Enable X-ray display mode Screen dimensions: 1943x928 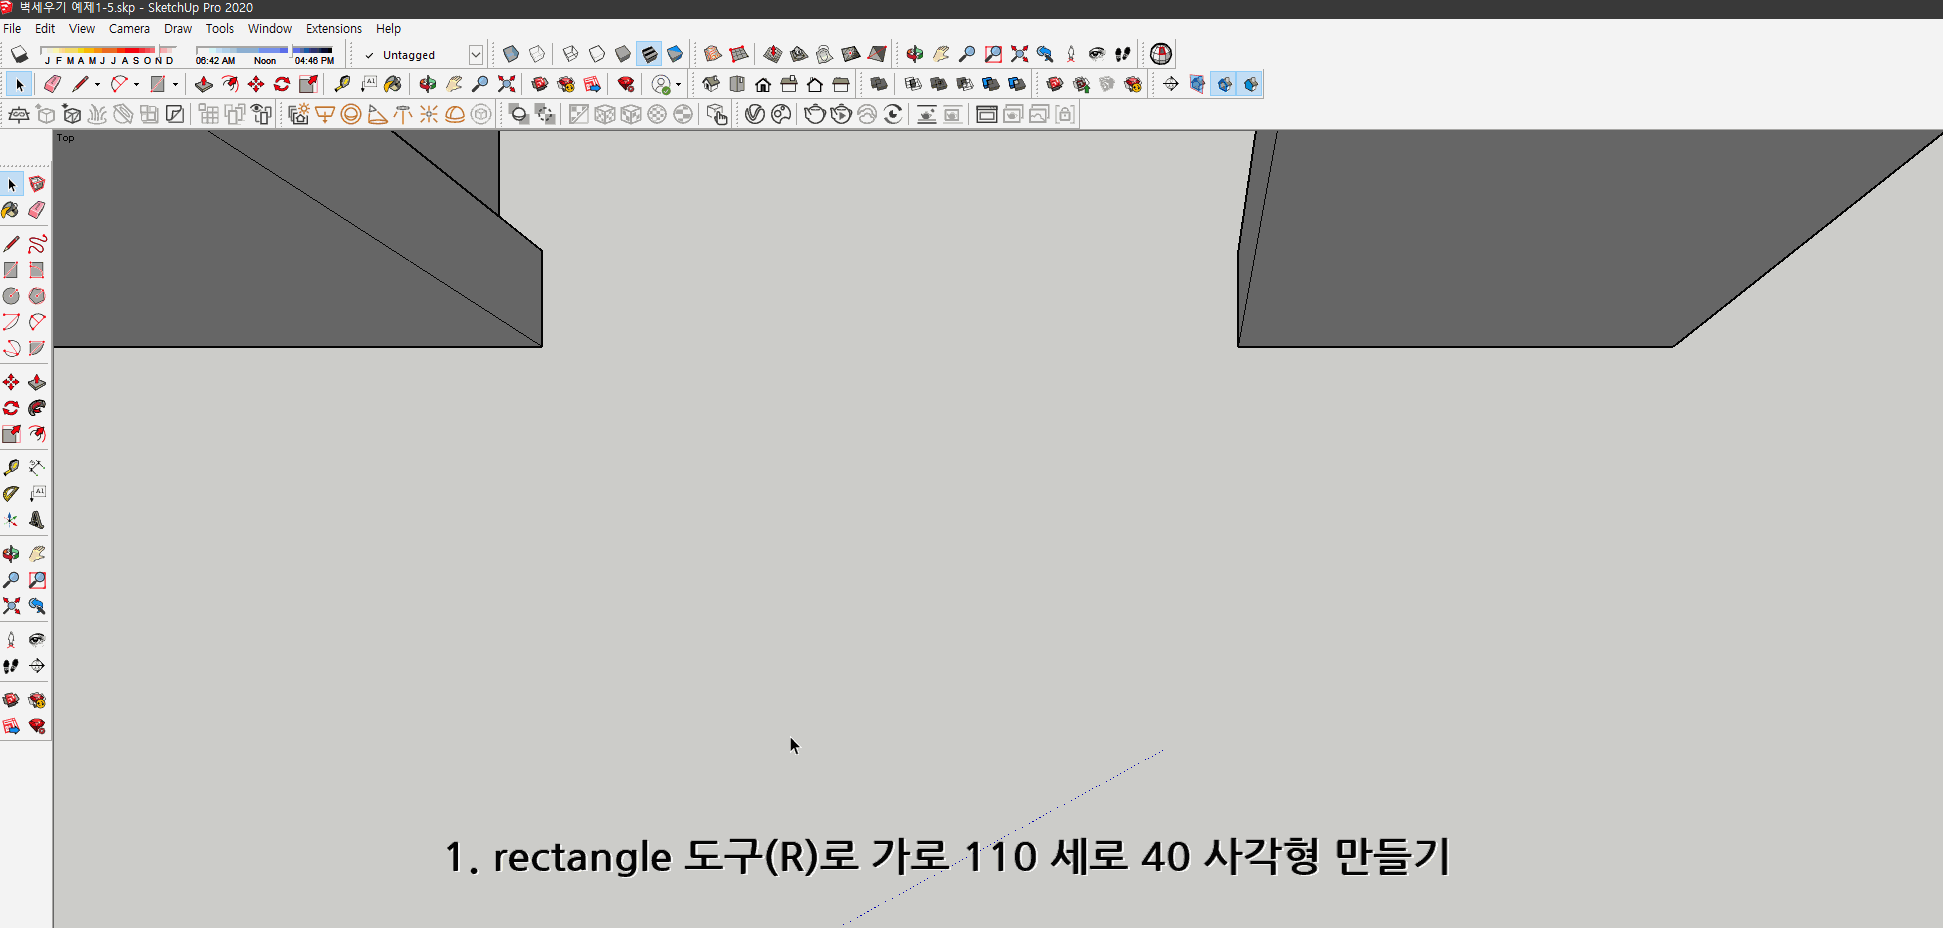tap(511, 54)
